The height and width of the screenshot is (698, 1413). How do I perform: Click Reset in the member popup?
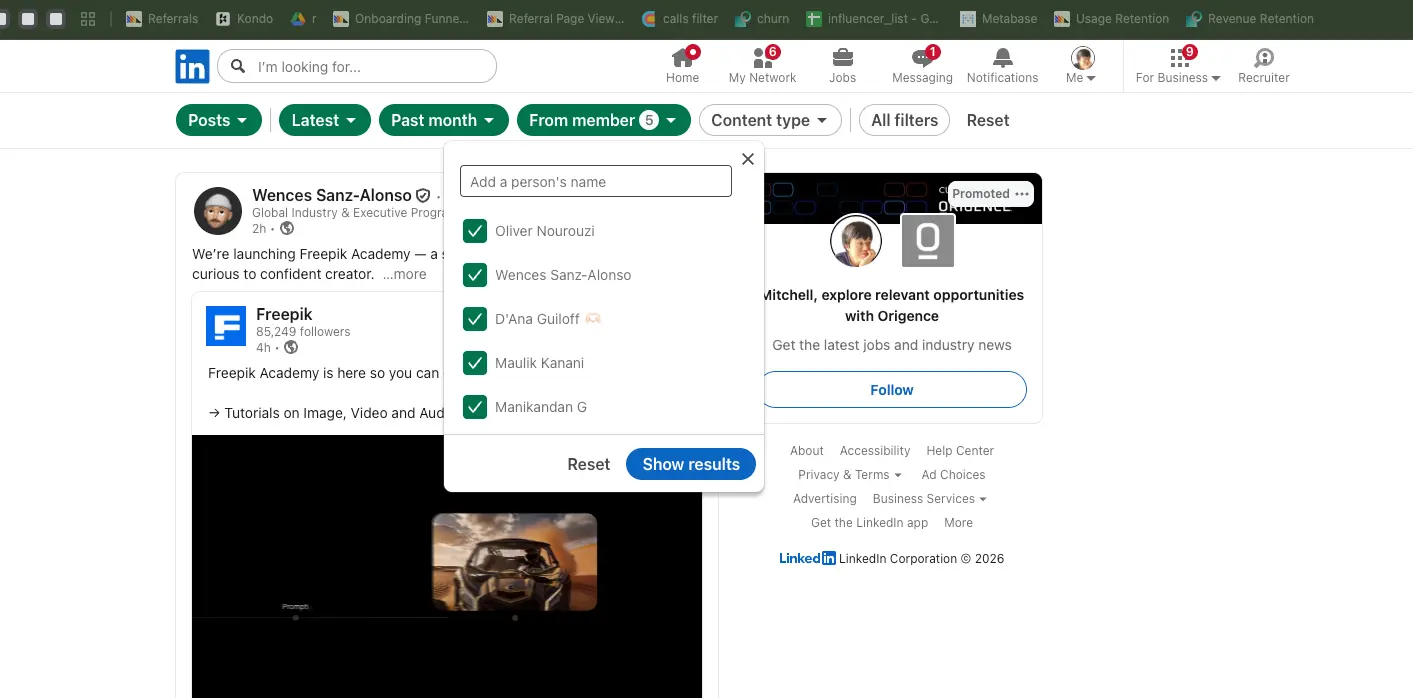(588, 464)
